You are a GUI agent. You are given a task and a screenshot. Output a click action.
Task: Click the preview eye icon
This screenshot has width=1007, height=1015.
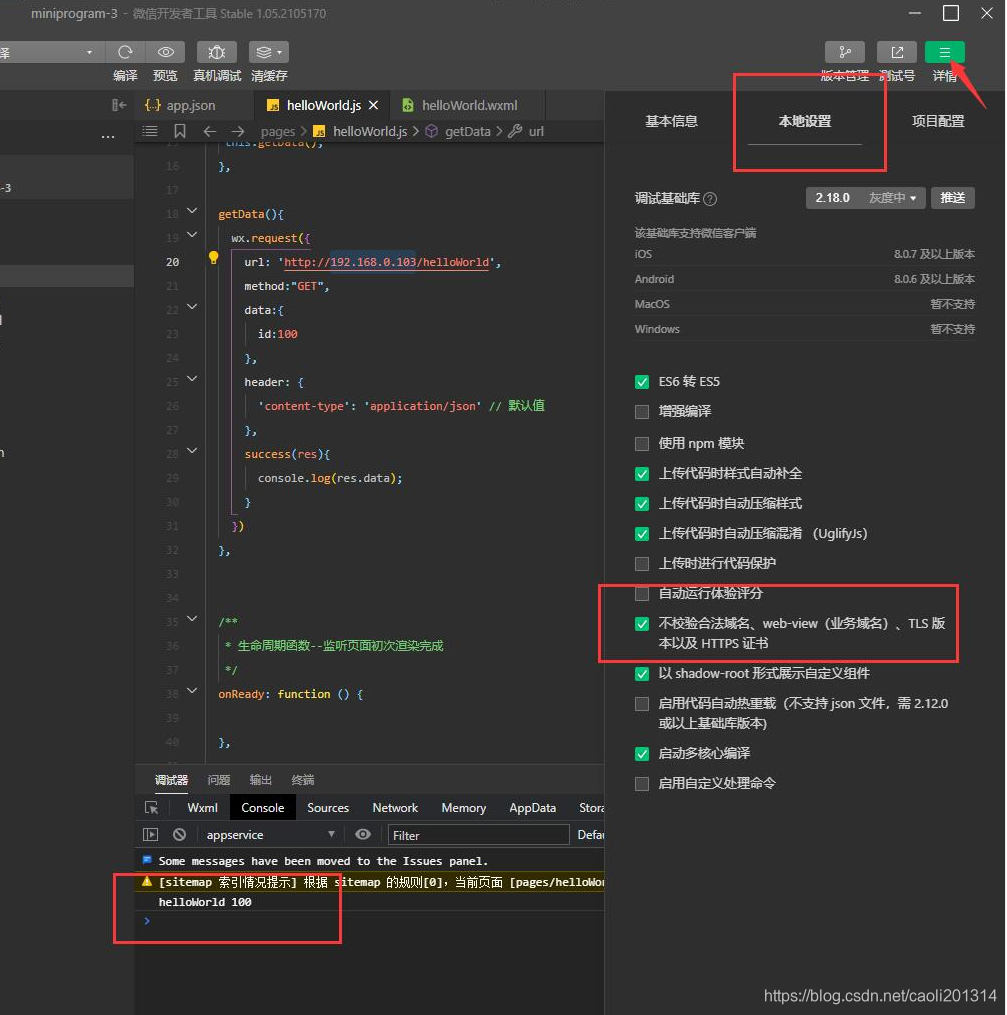tap(166, 52)
